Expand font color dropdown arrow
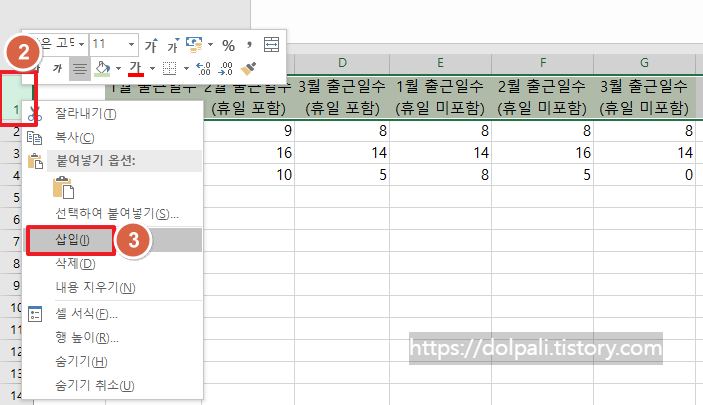Viewport: 703px width, 405px height. (x=152, y=69)
